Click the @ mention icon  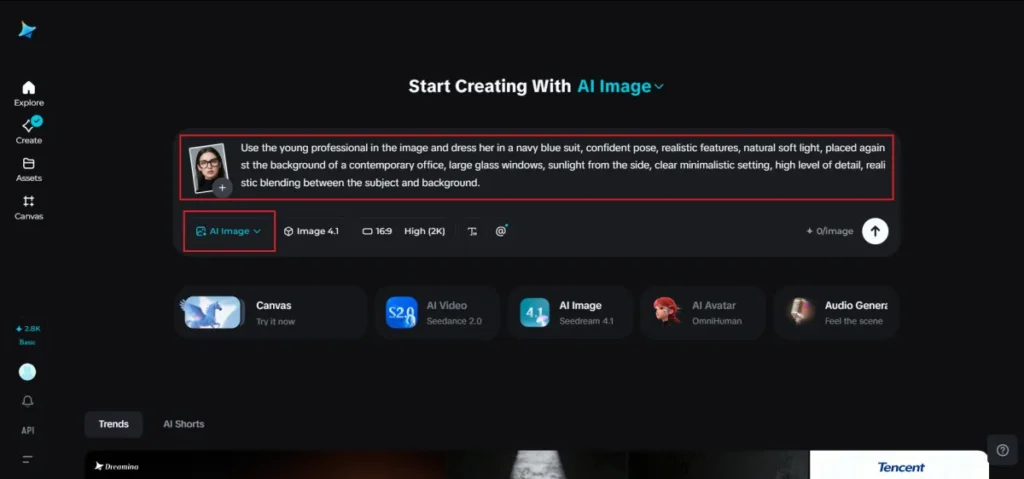click(x=501, y=231)
